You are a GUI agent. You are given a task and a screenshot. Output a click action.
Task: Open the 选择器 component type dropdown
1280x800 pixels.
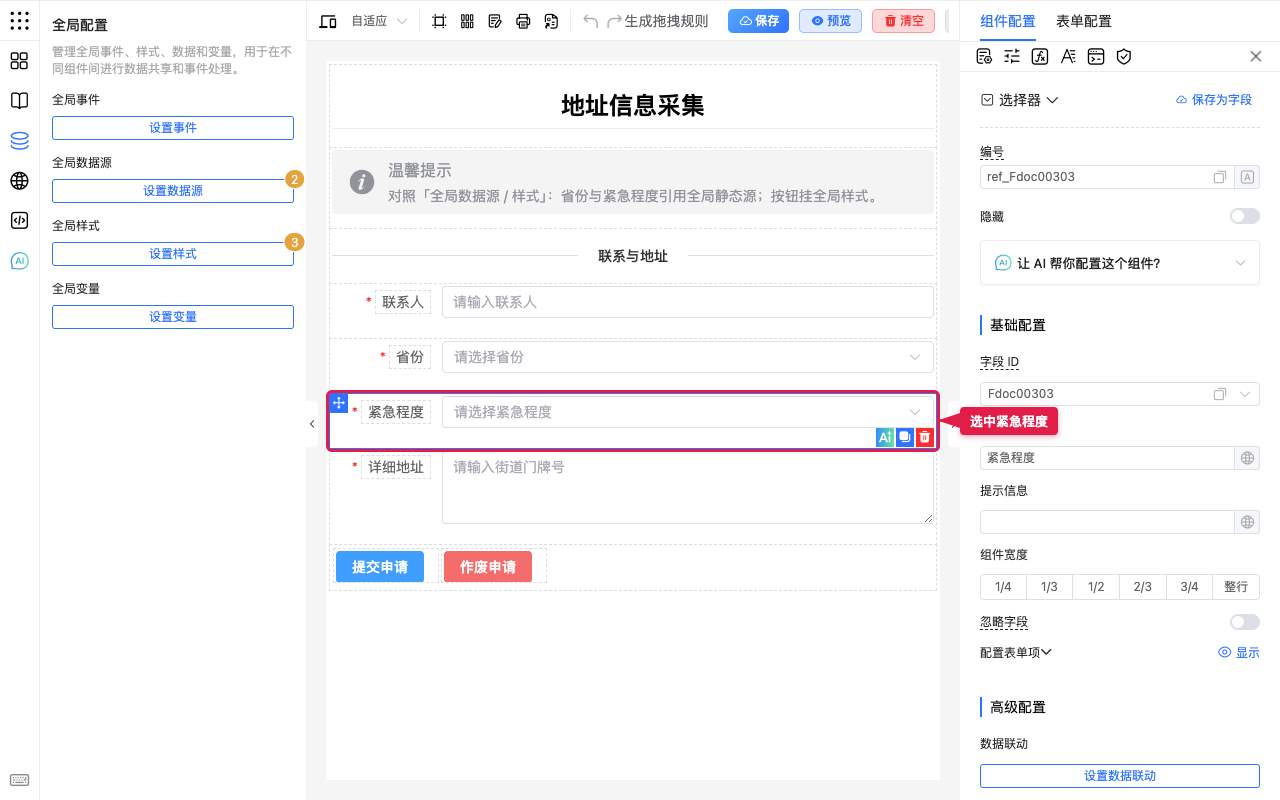coord(1020,100)
